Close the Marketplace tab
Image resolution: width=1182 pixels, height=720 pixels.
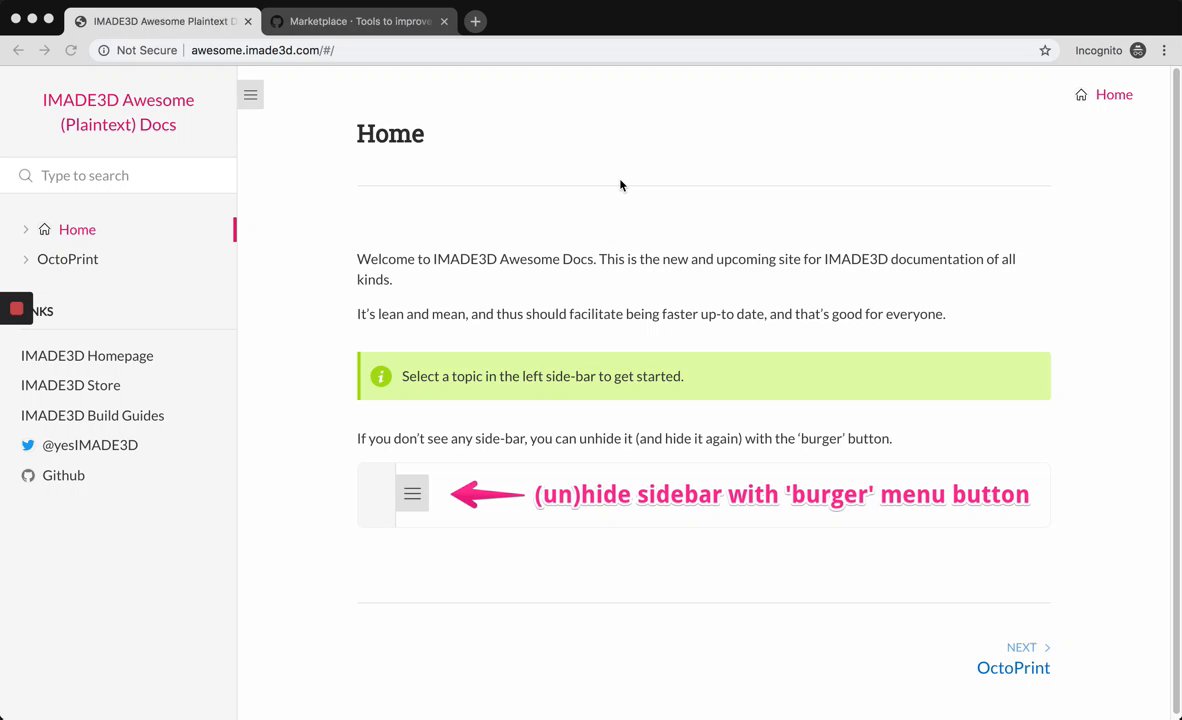point(444,21)
